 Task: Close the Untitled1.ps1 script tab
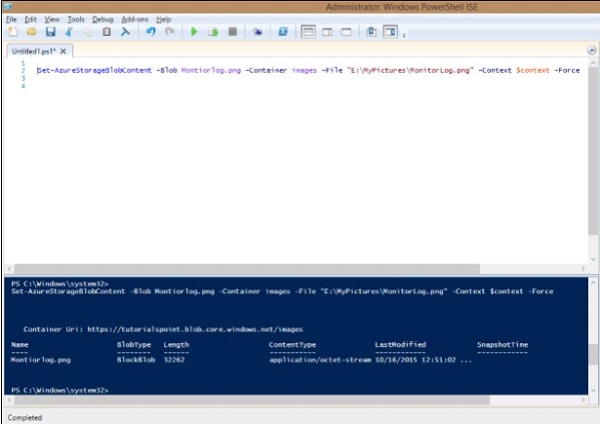pos(63,51)
